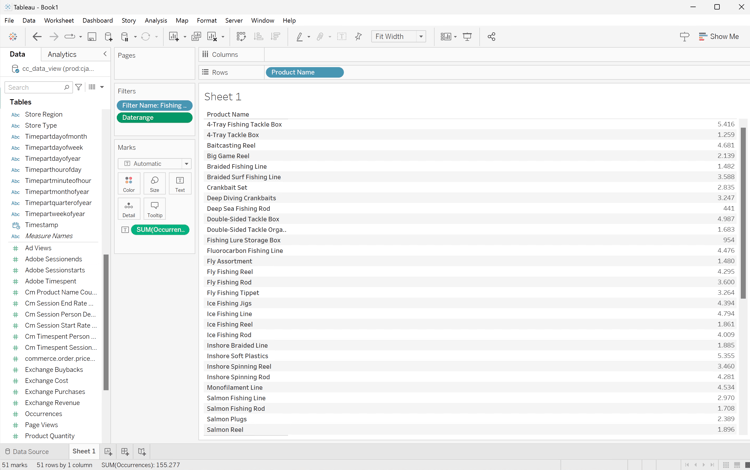This screenshot has width=750, height=470.
Task: Click the Fix axes pin icon
Action: click(358, 37)
